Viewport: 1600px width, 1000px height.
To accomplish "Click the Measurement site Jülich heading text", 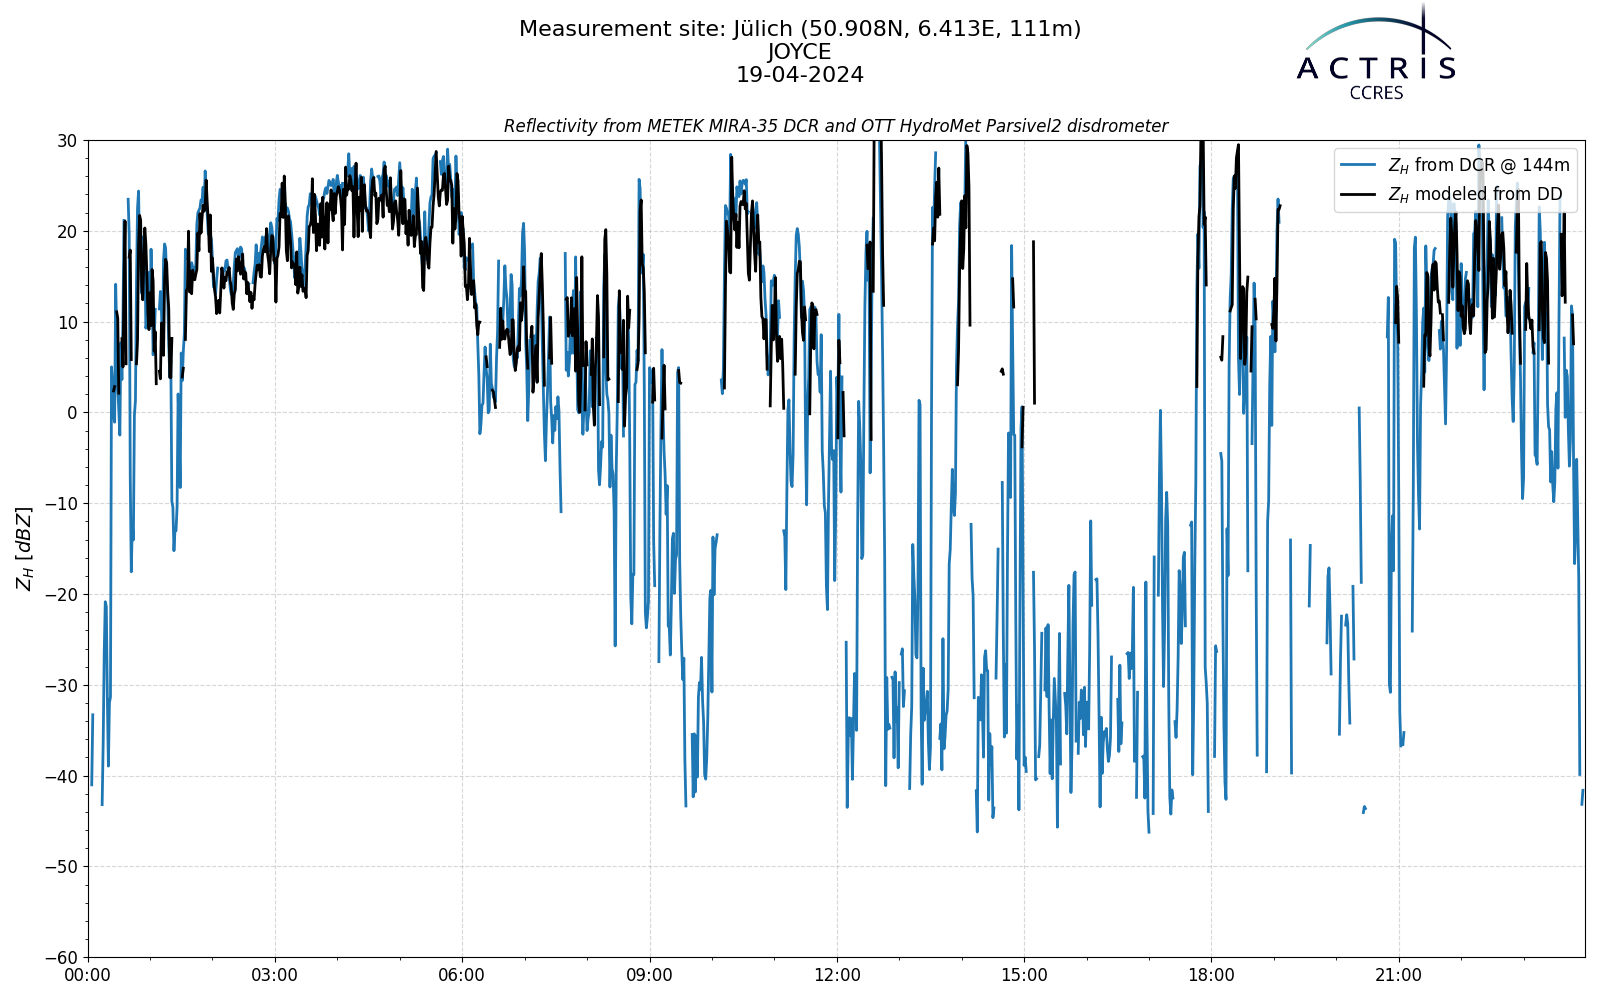I will (x=800, y=29).
